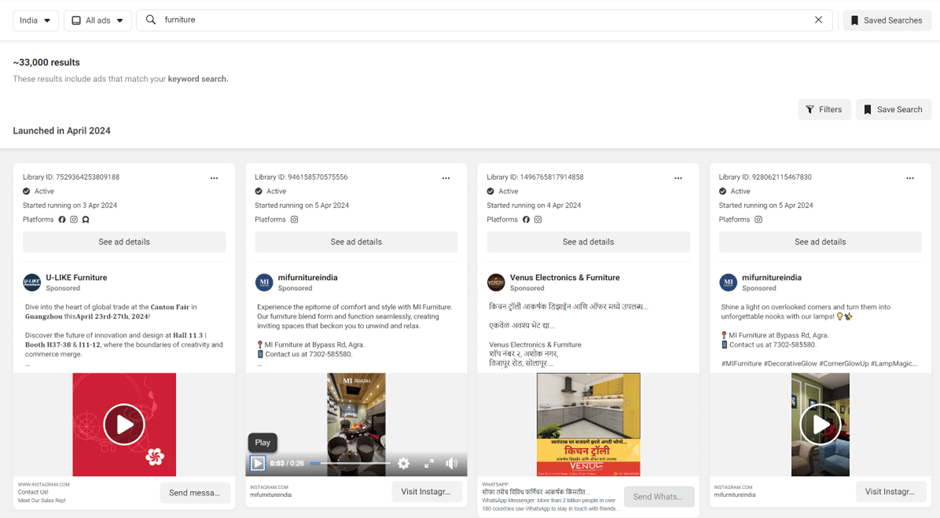Click the #MIFurniture #DecorativeGlow hashtag line
The image size is (940, 518).
click(818, 363)
